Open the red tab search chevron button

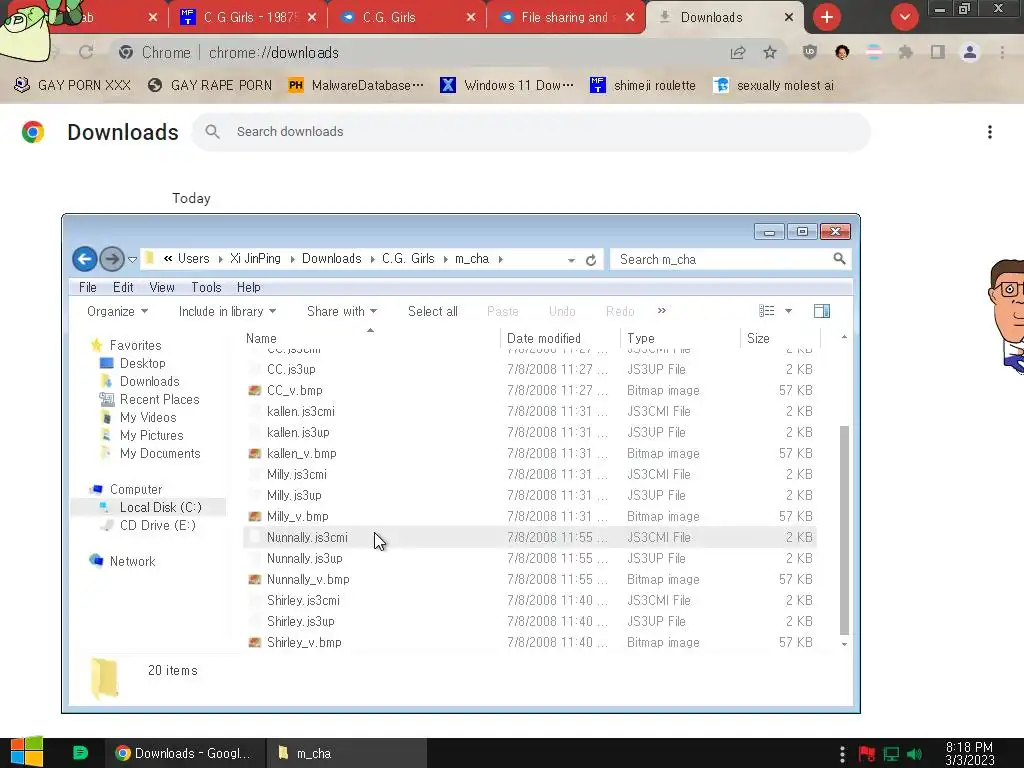pos(904,17)
